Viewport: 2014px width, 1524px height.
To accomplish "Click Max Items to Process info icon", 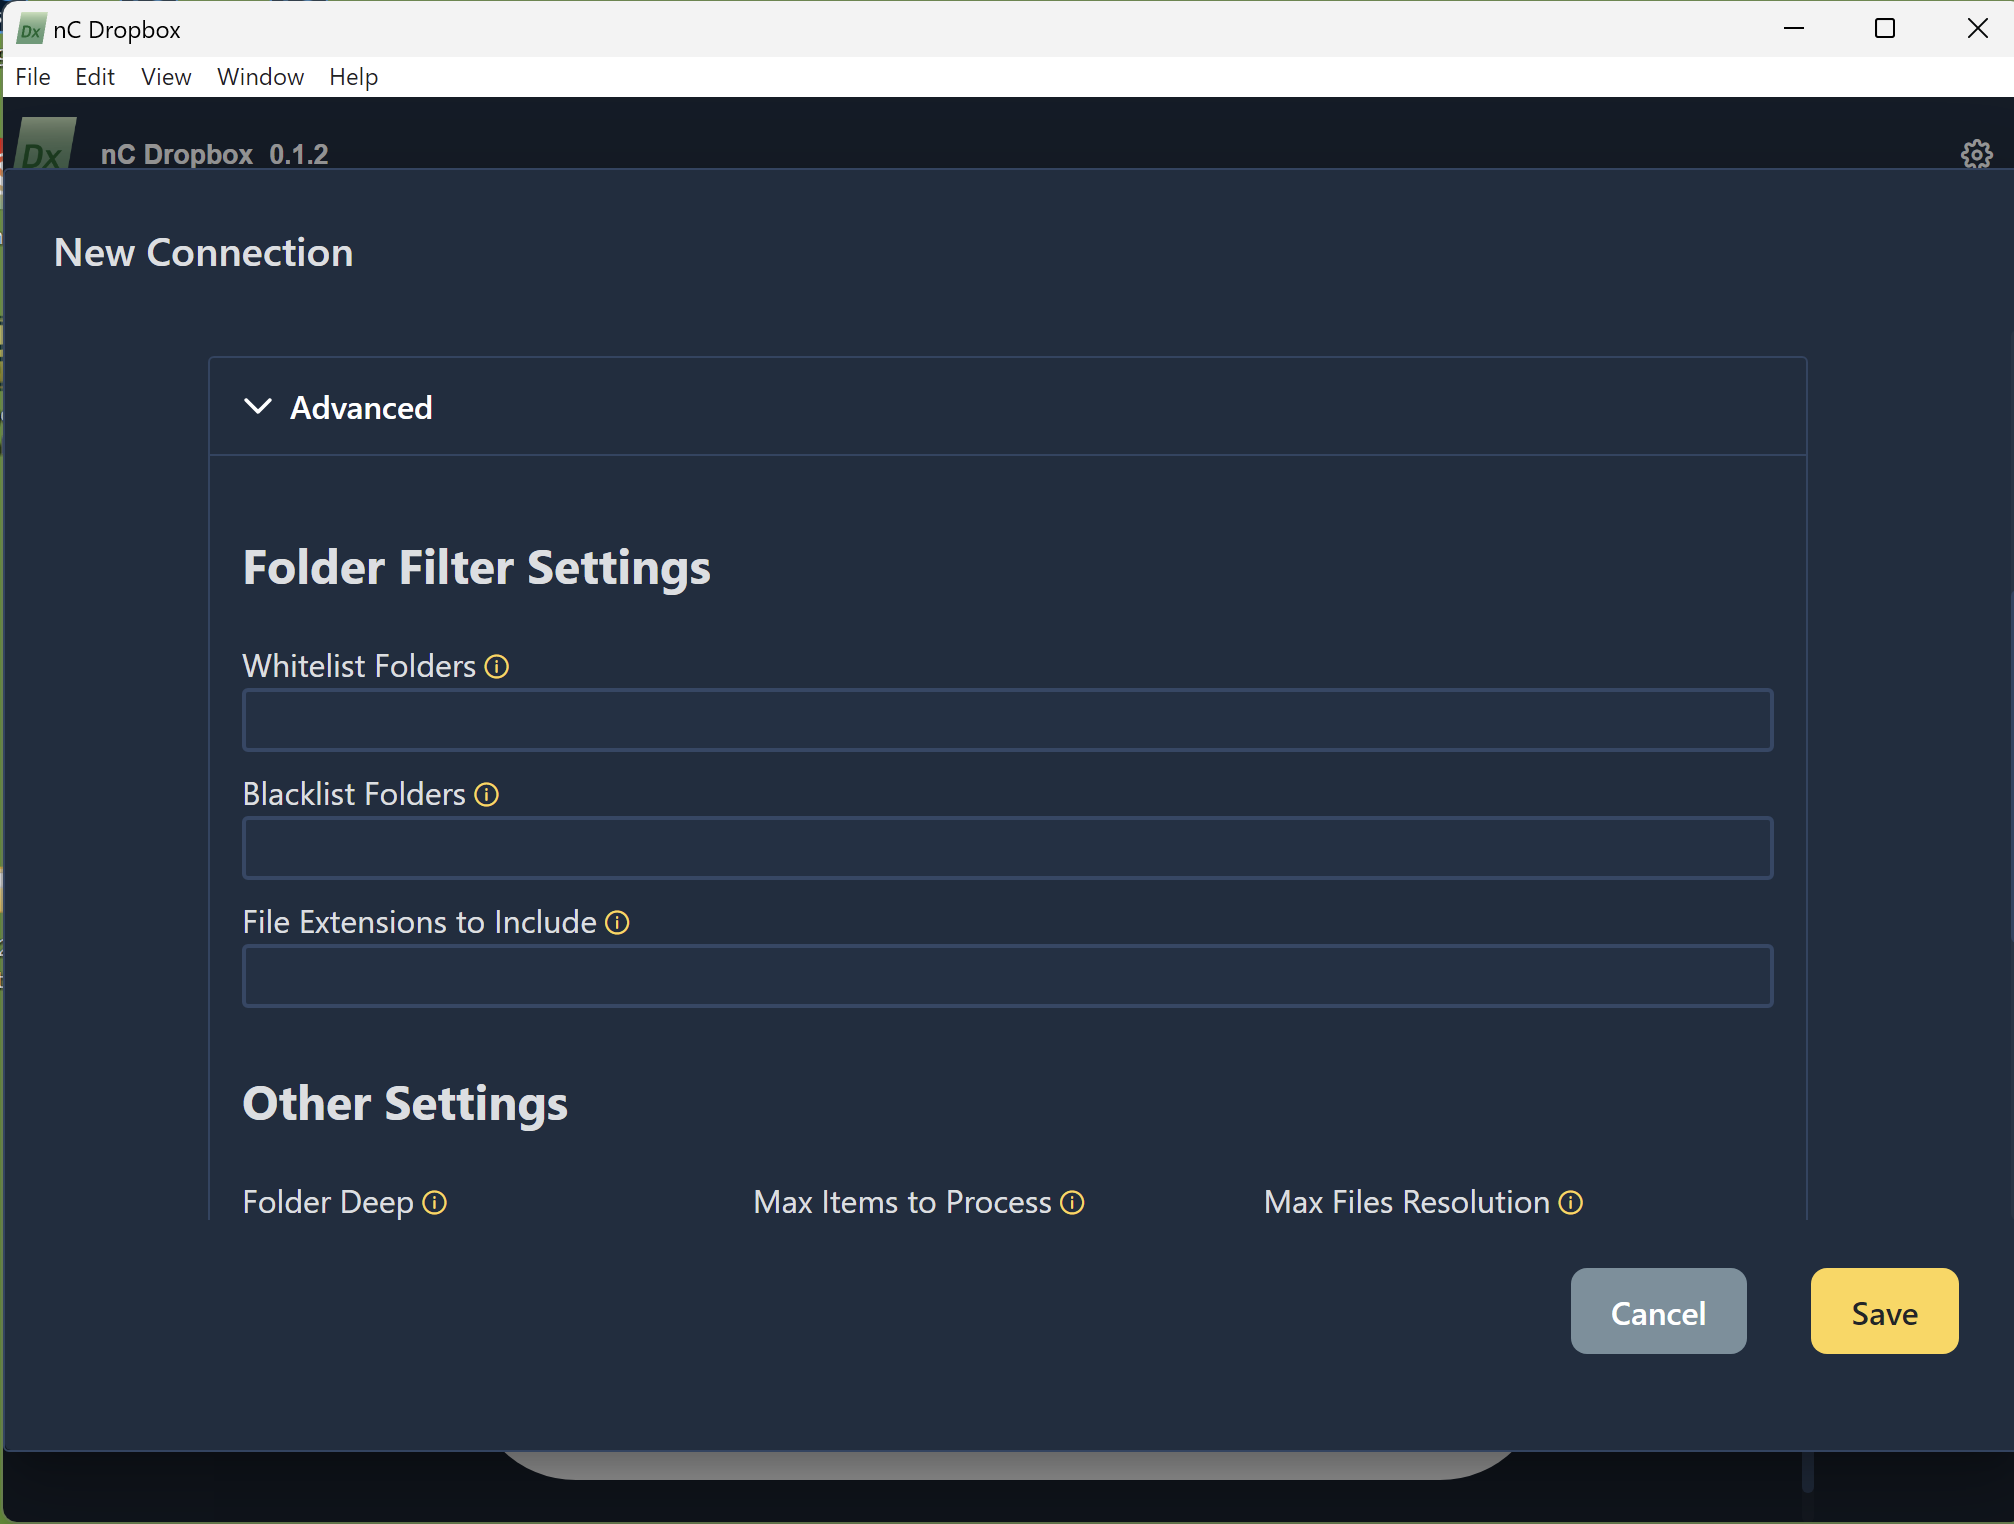I will coord(1072,1202).
